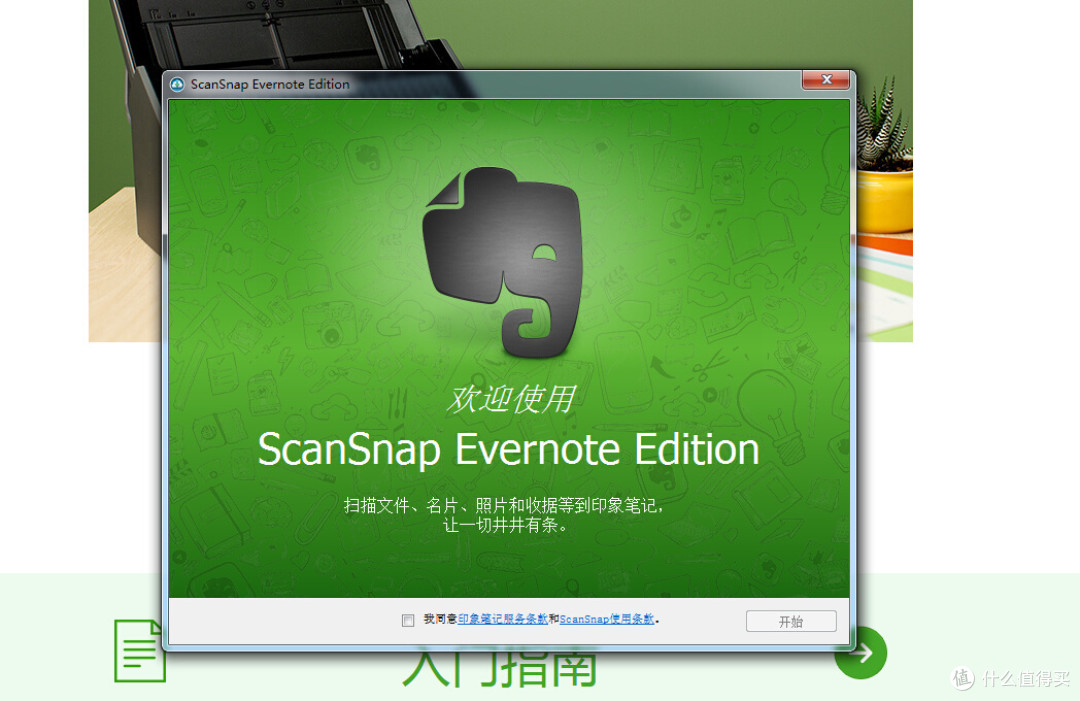This screenshot has height=701, width=1080.
Task: Open the 印象笔记服务条款 link
Action: tap(503, 619)
